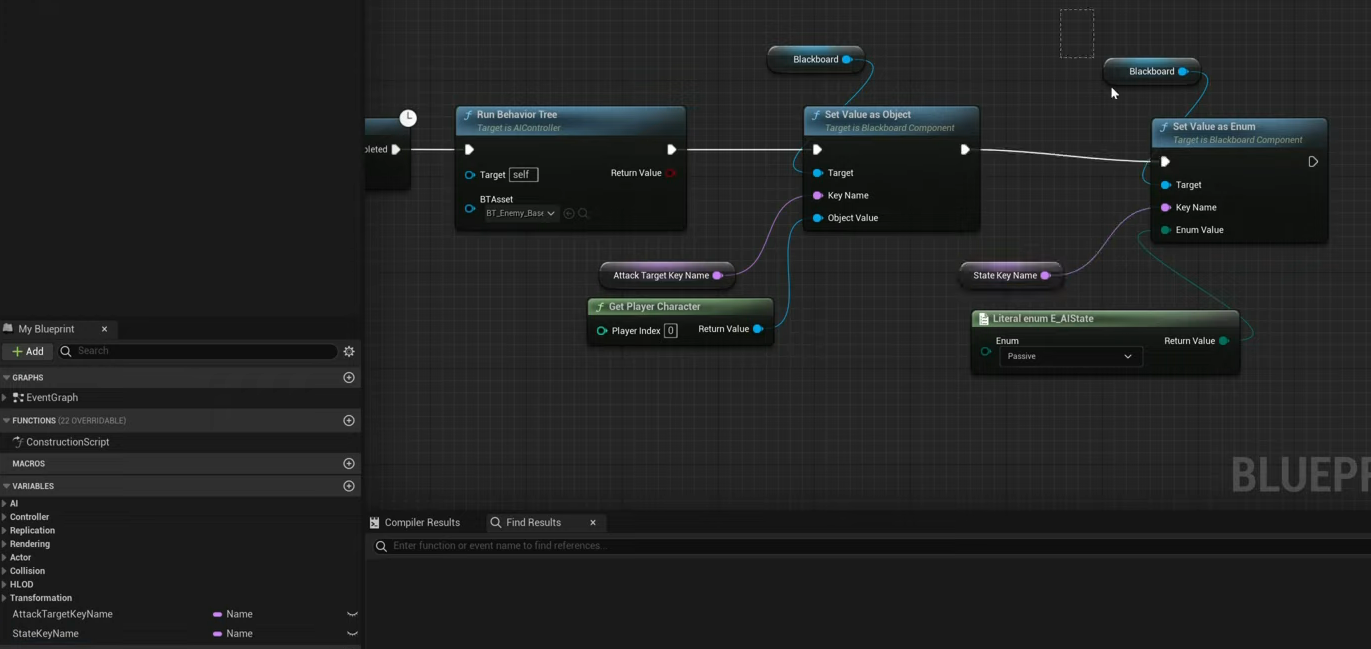Click the Set Value as Enum output exec pin

point(1313,162)
